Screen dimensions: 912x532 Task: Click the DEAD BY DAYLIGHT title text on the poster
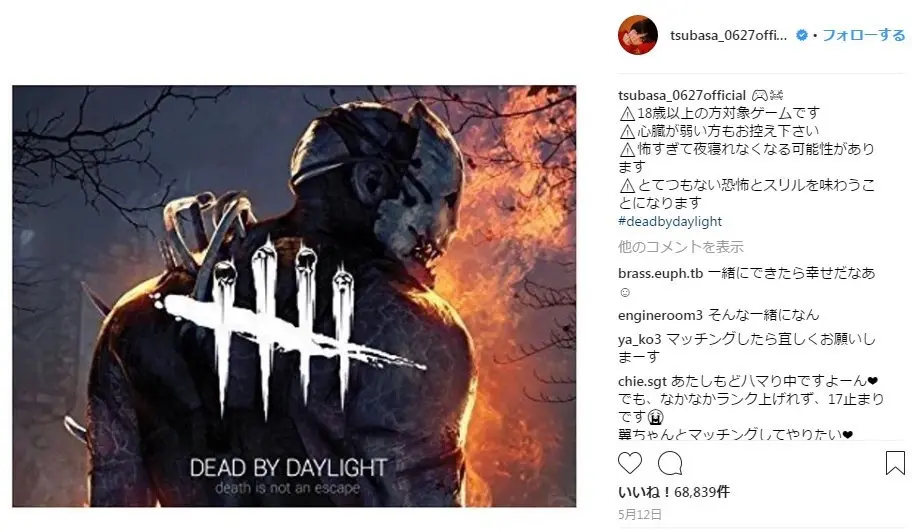(x=288, y=467)
